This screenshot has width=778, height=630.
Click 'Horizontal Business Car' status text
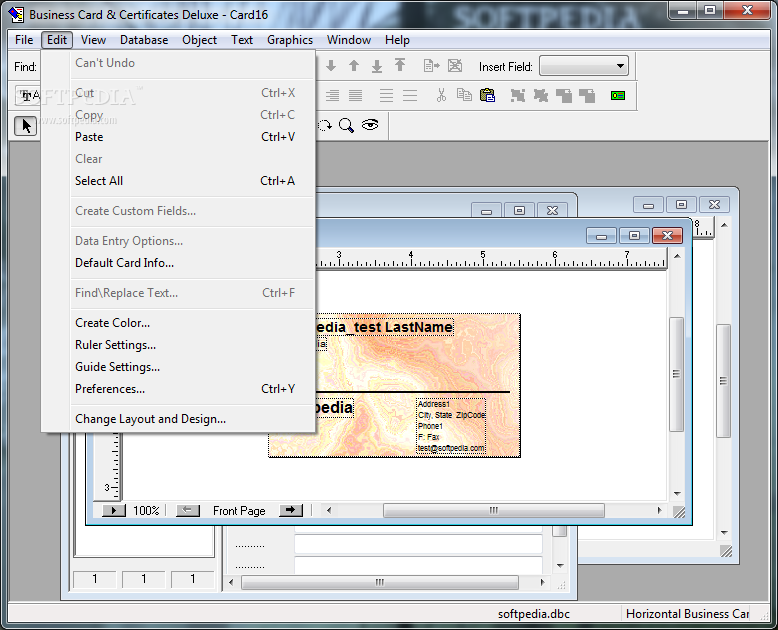[687, 614]
